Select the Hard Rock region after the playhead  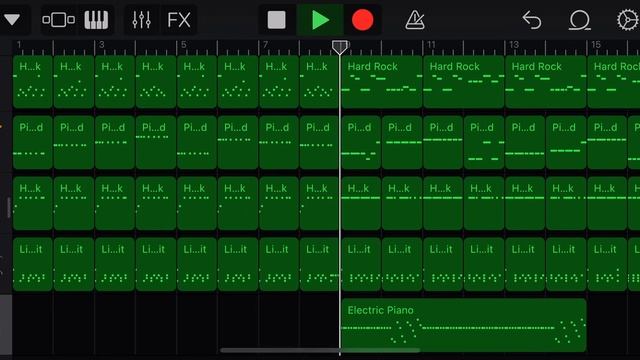click(x=382, y=82)
